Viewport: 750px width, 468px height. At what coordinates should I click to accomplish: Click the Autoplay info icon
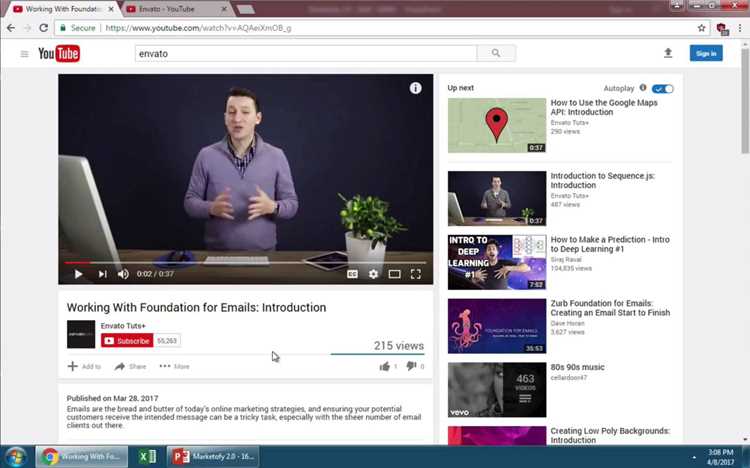643,88
